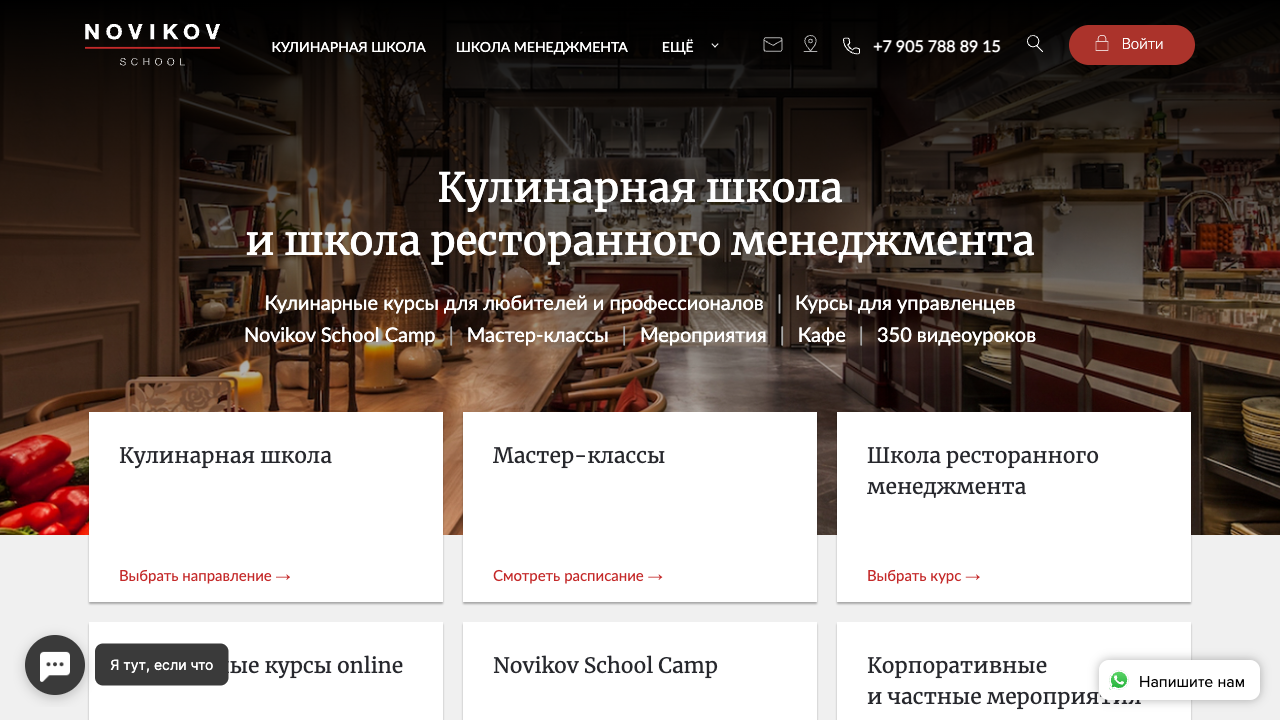Open the Кулинарная школа card title
1280x720 pixels.
pyautogui.click(x=225, y=456)
